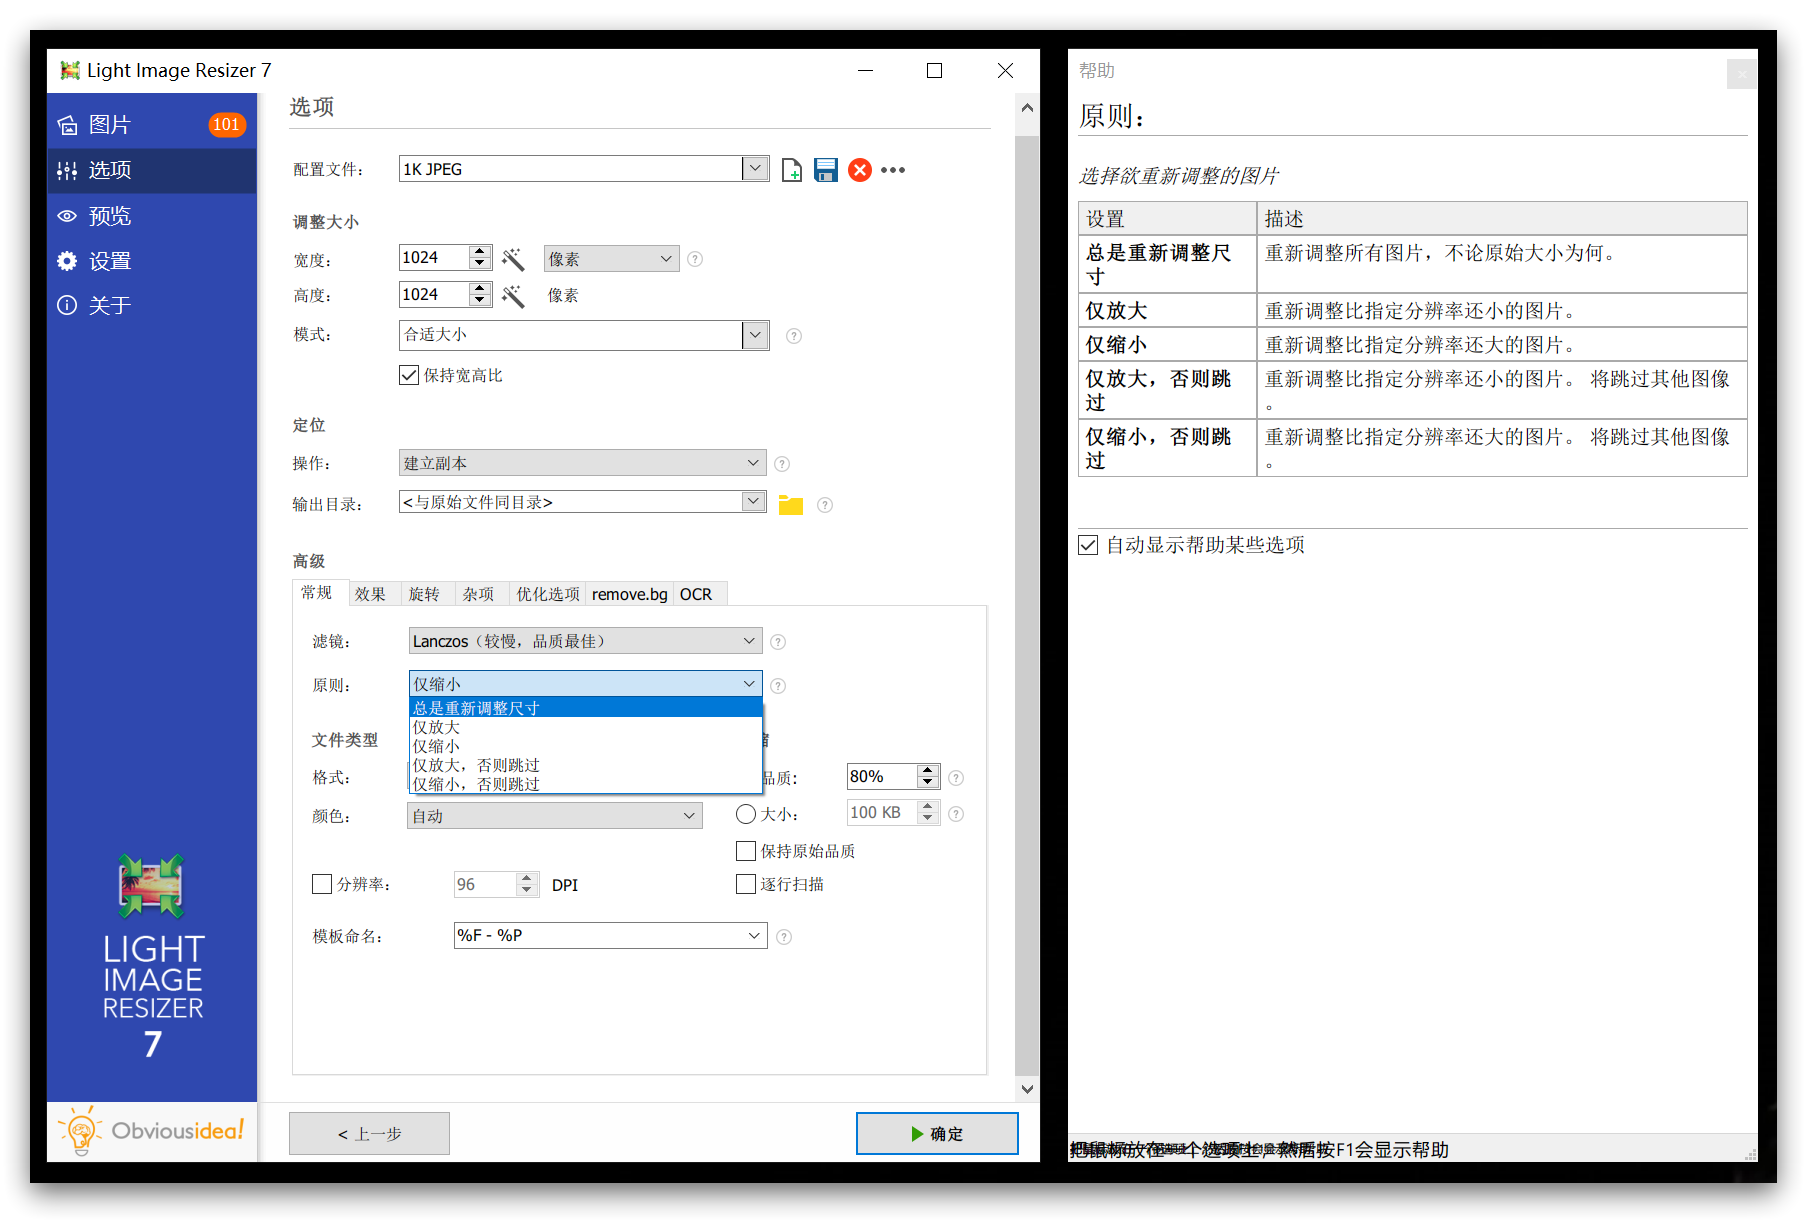This screenshot has width=1807, height=1223.
Task: Click the magic wand next to height
Action: pos(513,296)
